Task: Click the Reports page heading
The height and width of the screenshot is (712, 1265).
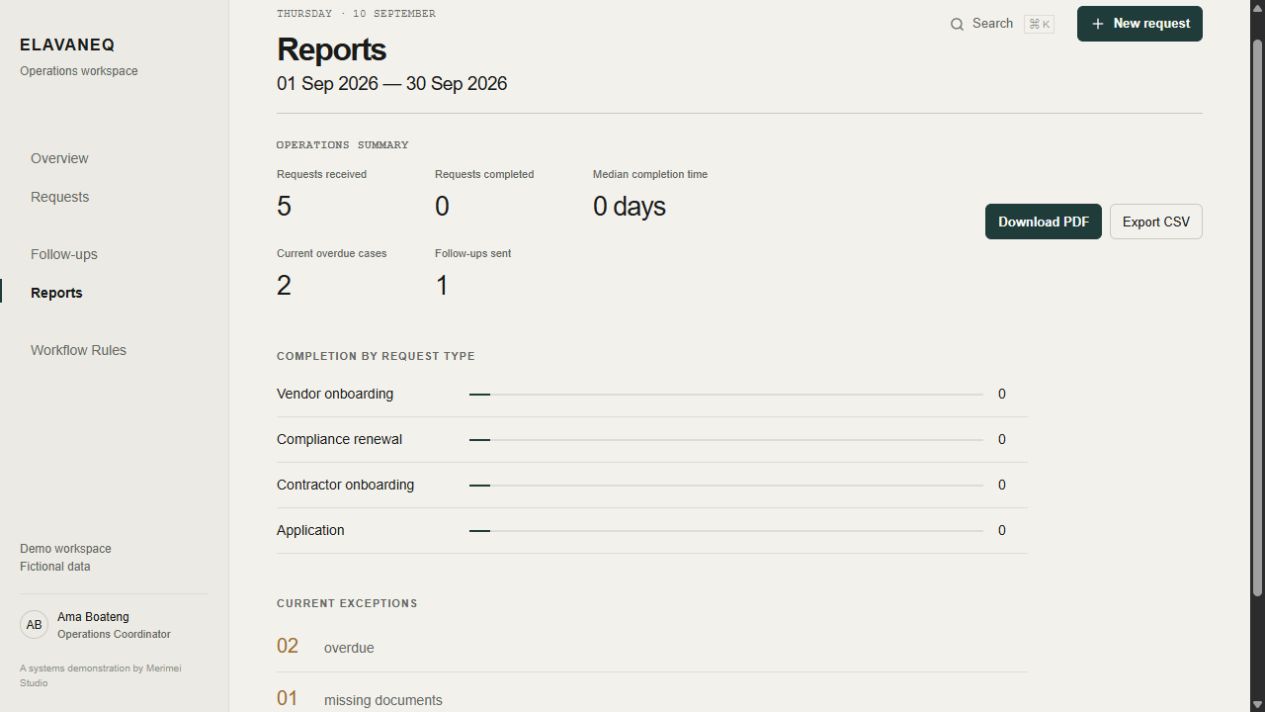Action: 331,50
